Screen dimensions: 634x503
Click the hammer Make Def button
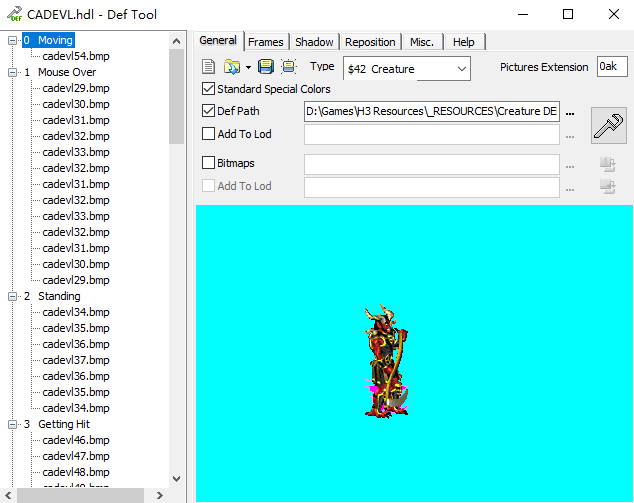pos(609,126)
